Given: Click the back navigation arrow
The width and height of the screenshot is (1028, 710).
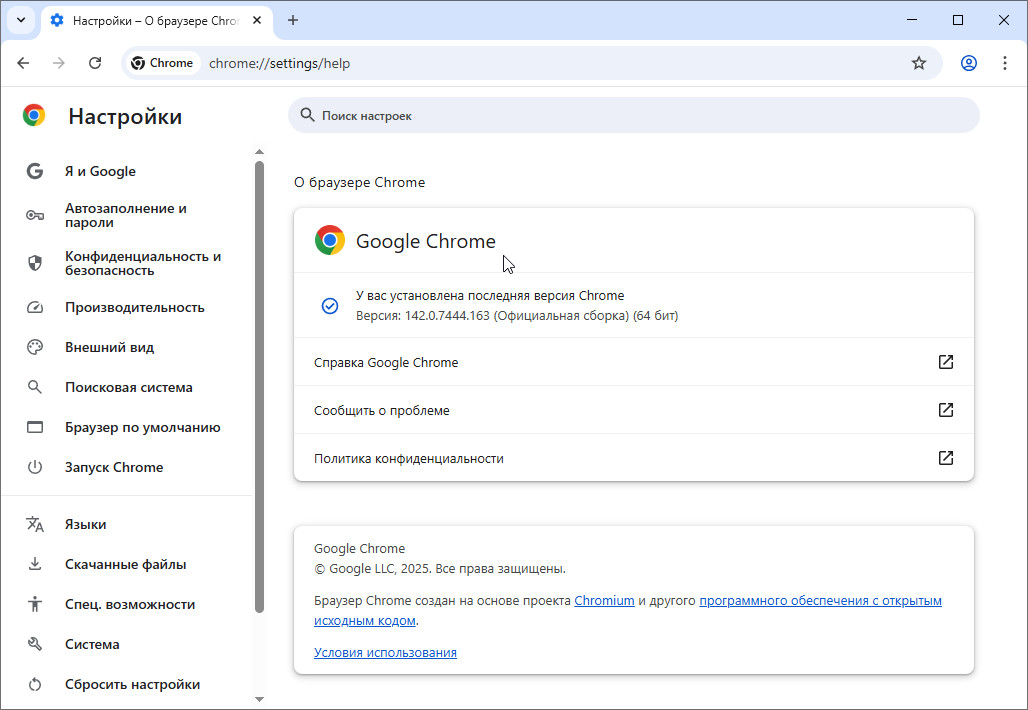Looking at the screenshot, I should (x=24, y=63).
